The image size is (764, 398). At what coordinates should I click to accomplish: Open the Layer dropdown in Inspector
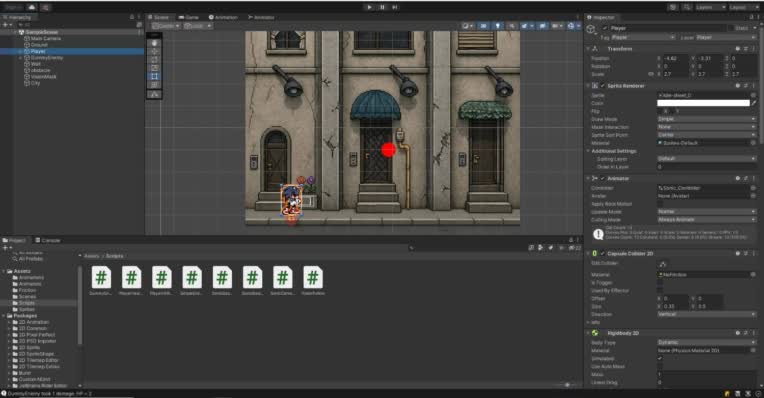click(x=726, y=38)
